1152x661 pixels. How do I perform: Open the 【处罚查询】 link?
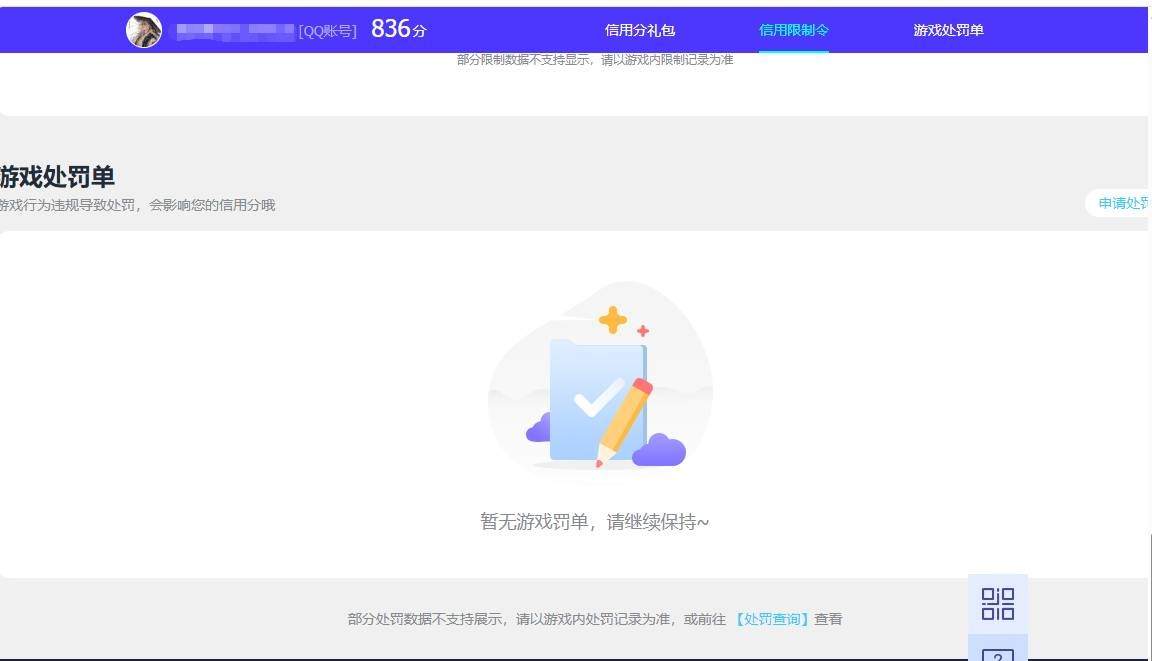[x=771, y=619]
